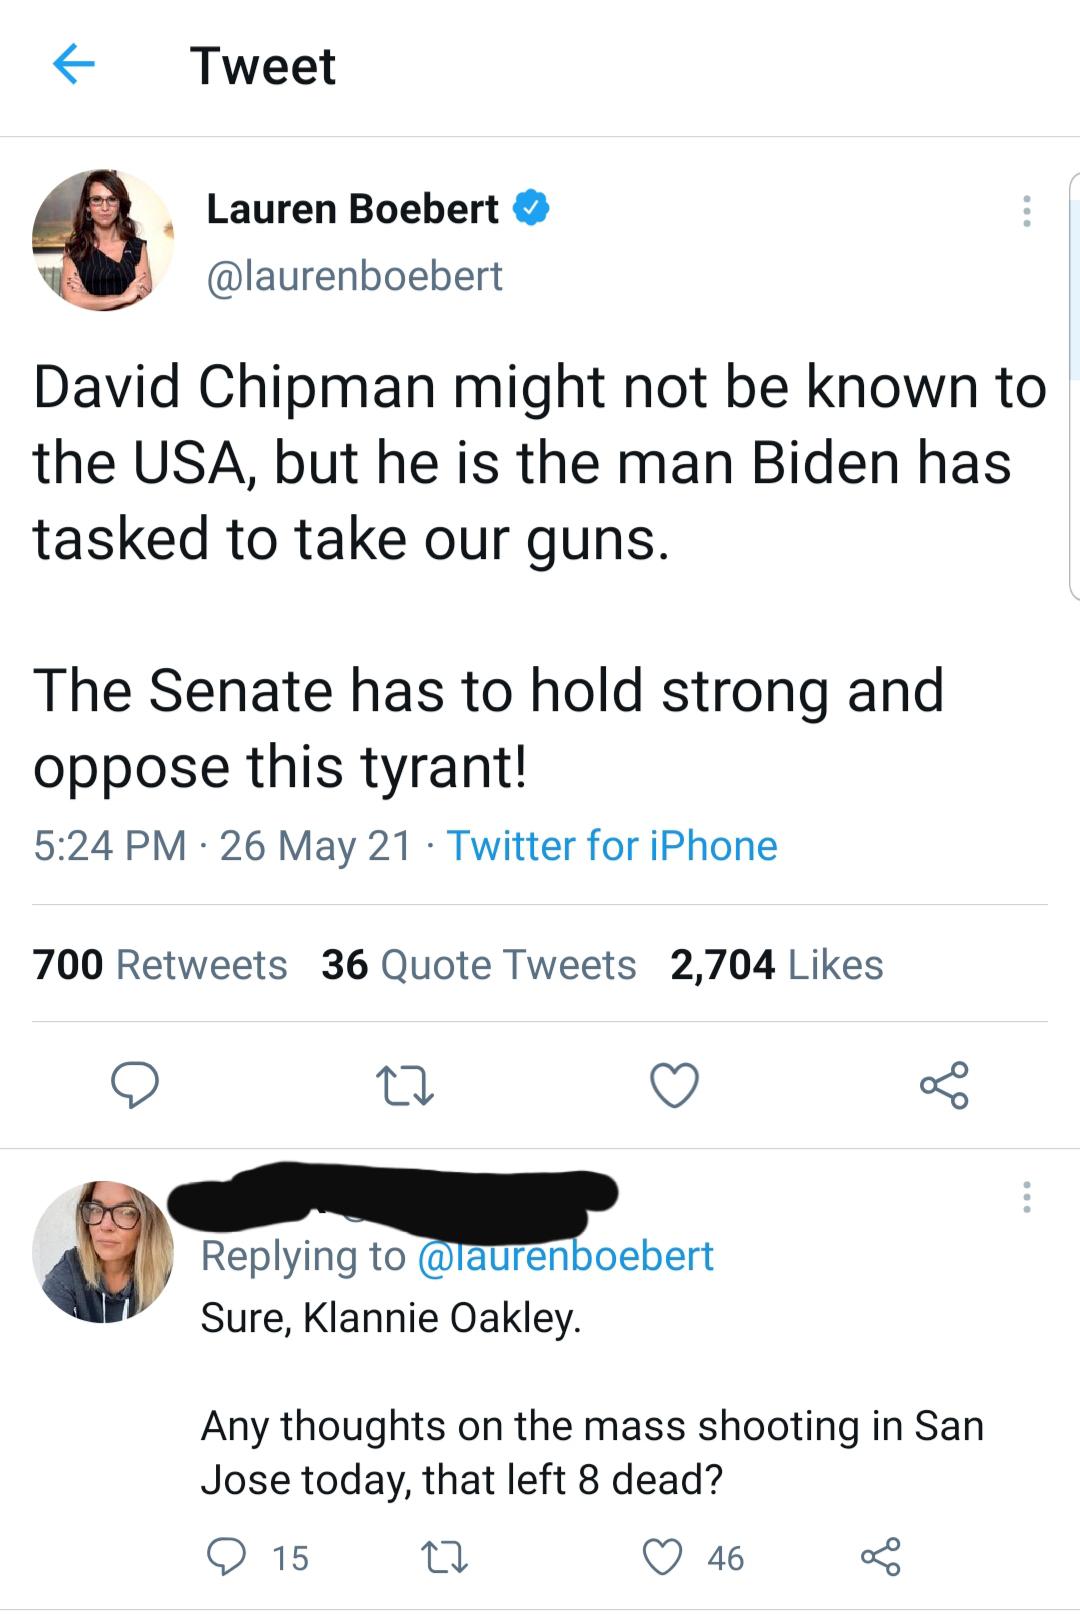
Task: Click the blue verified badge icon
Action: (531, 209)
